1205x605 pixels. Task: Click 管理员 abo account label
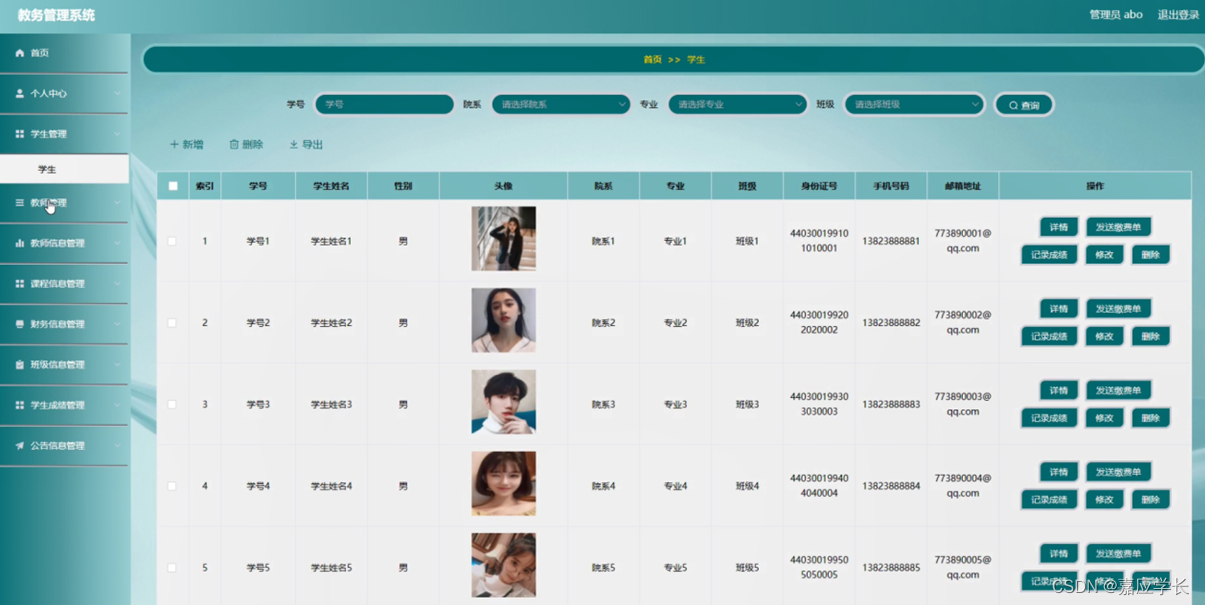click(x=1115, y=15)
